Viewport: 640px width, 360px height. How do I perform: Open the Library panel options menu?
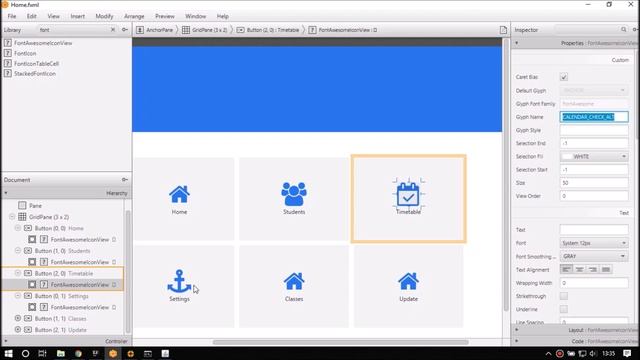click(125, 30)
